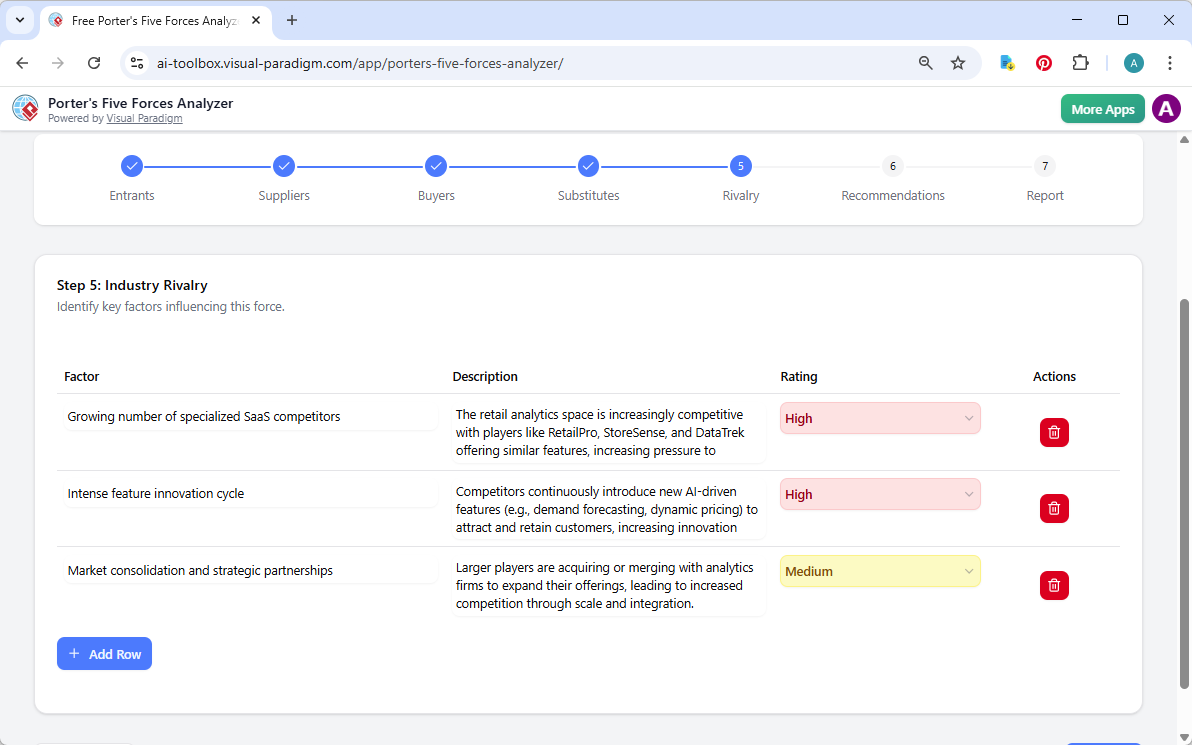Change rating for intense feature innovation cycle
The height and width of the screenshot is (745, 1192).
pos(879,494)
